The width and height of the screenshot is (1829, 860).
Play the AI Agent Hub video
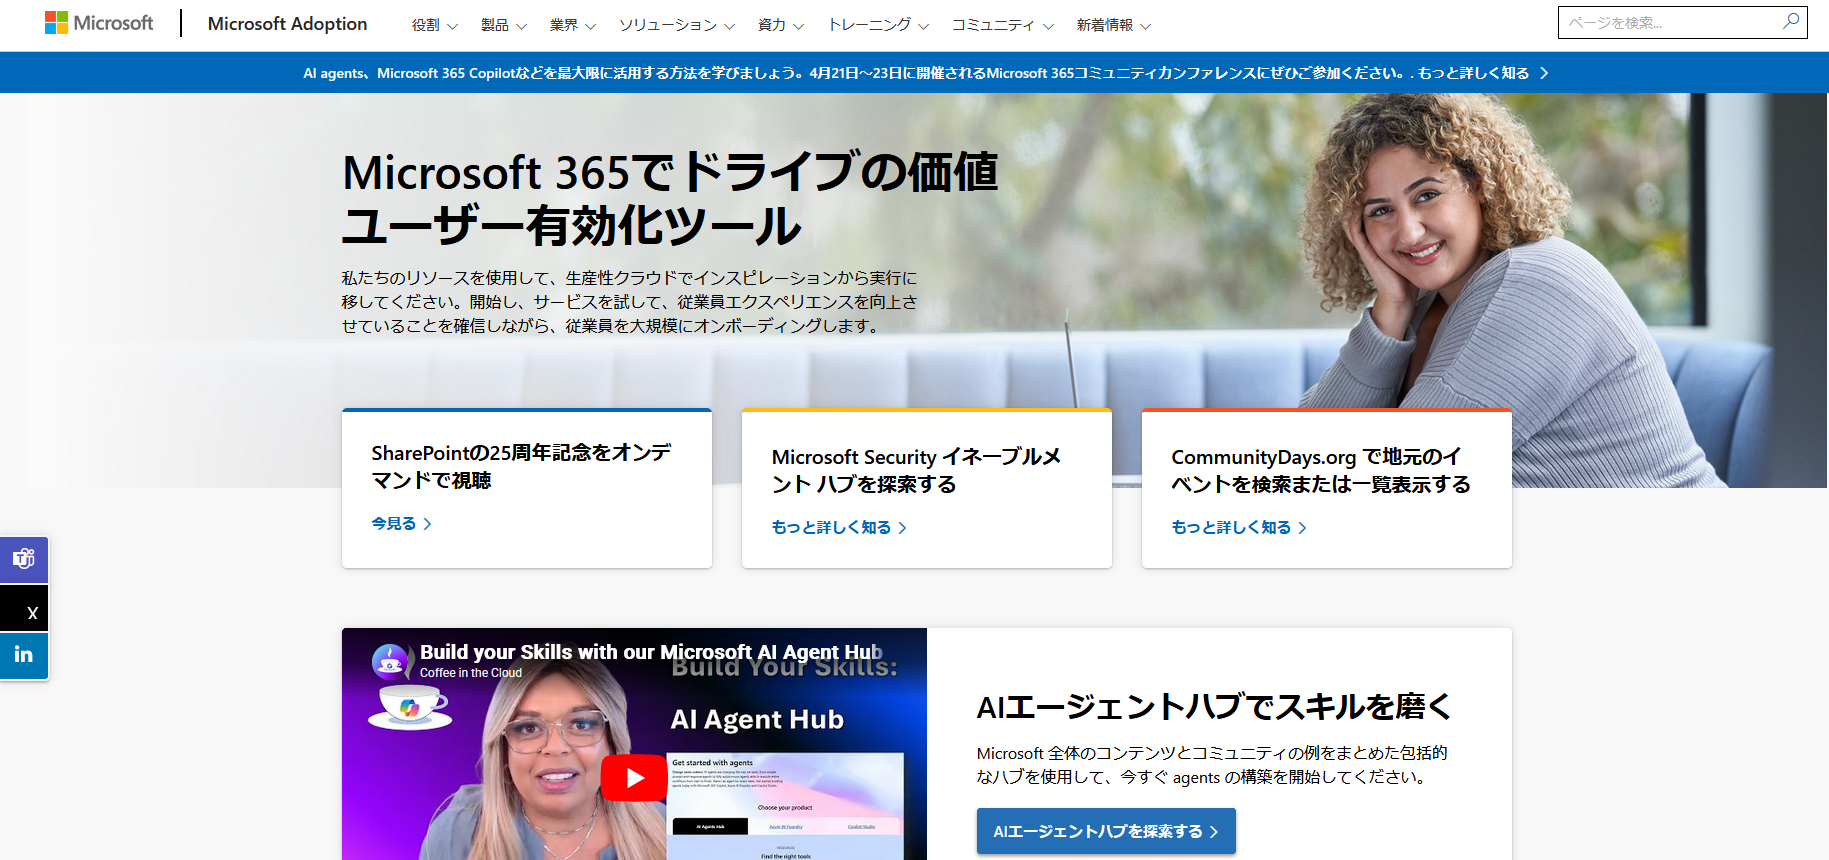tap(634, 778)
